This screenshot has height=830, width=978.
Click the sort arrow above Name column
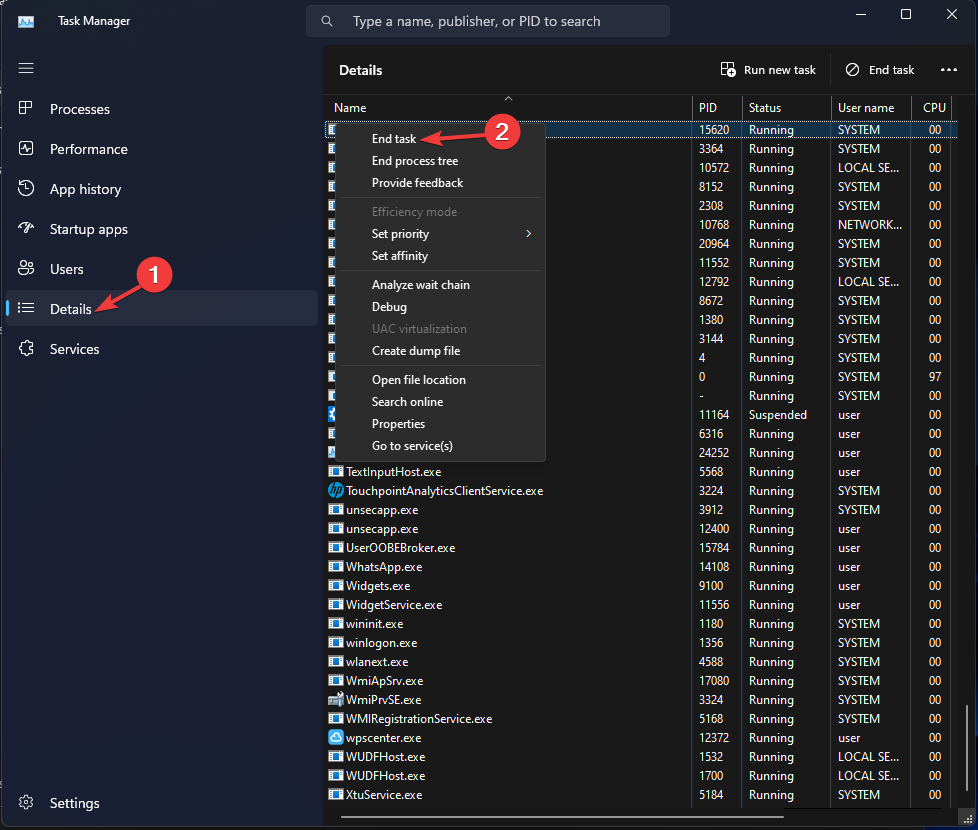click(508, 99)
